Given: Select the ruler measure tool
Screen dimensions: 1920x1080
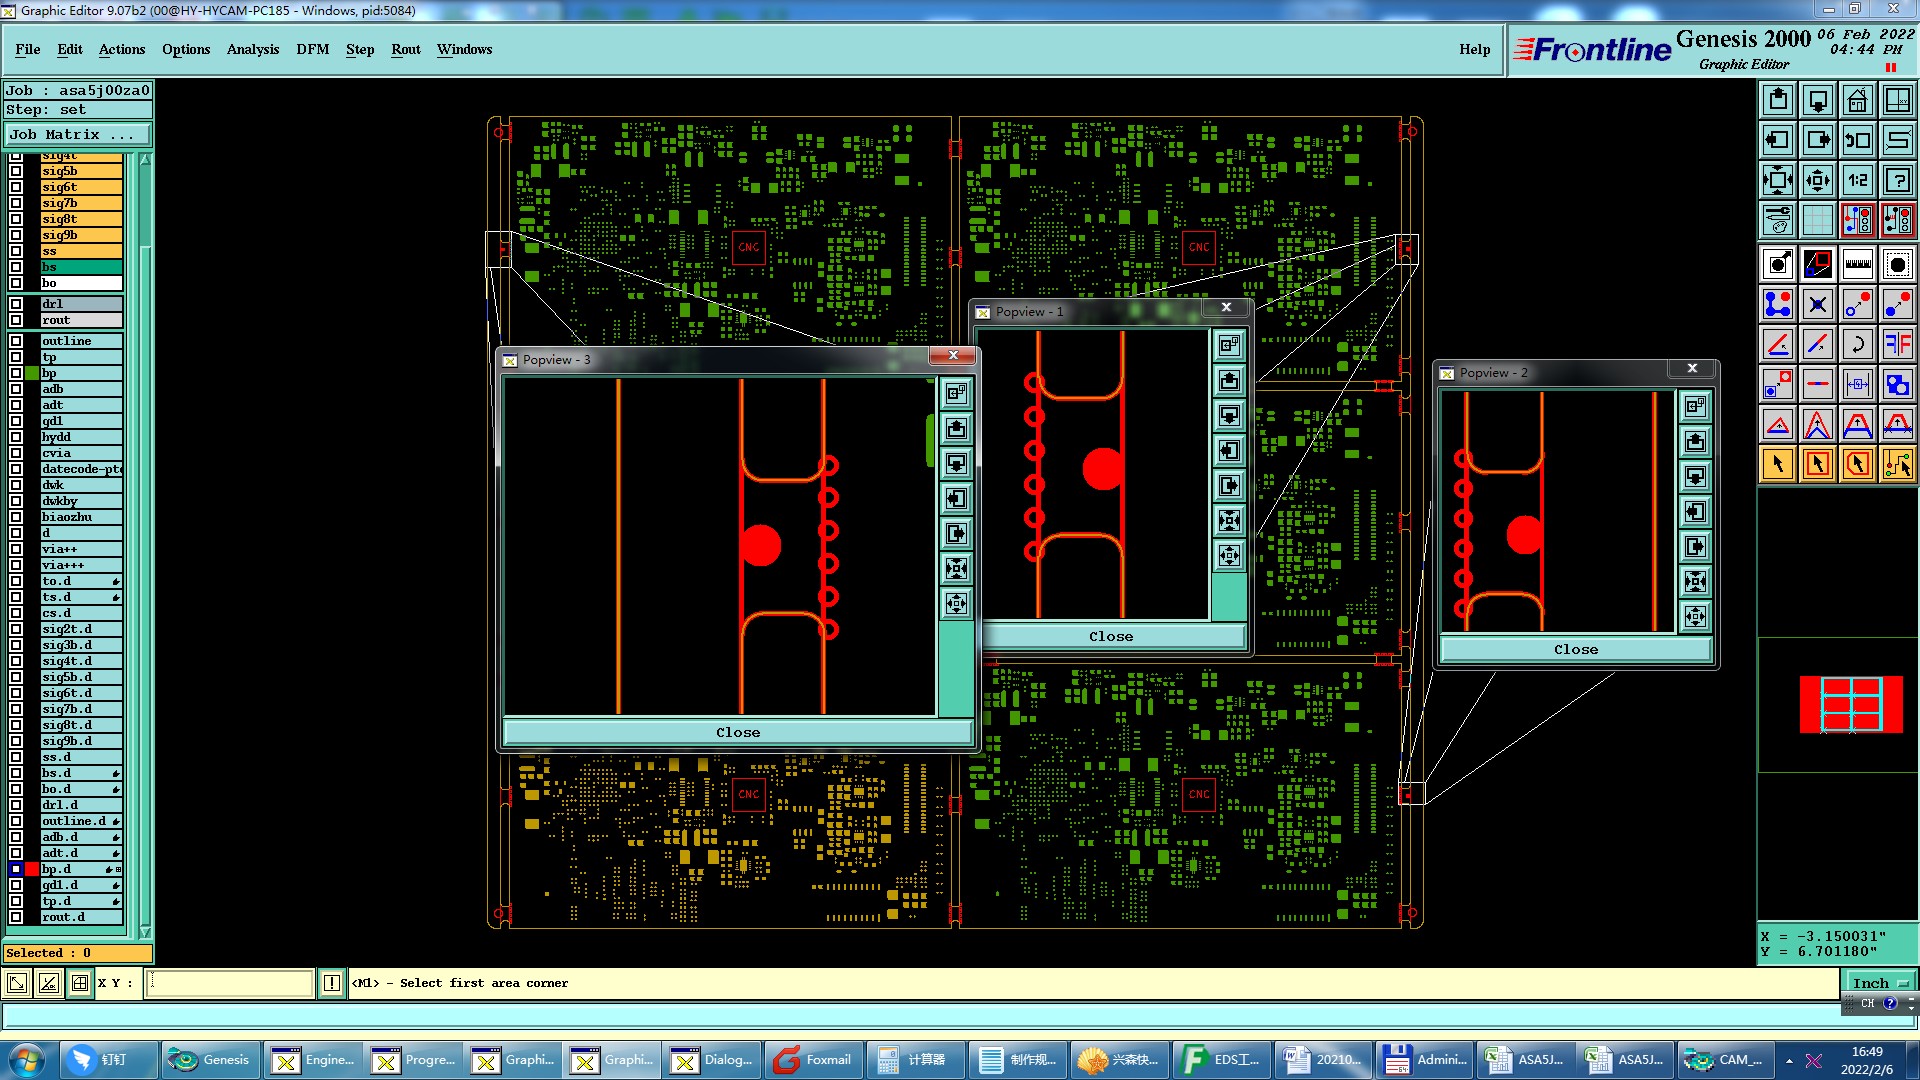Looking at the screenshot, I should pos(1857,265).
